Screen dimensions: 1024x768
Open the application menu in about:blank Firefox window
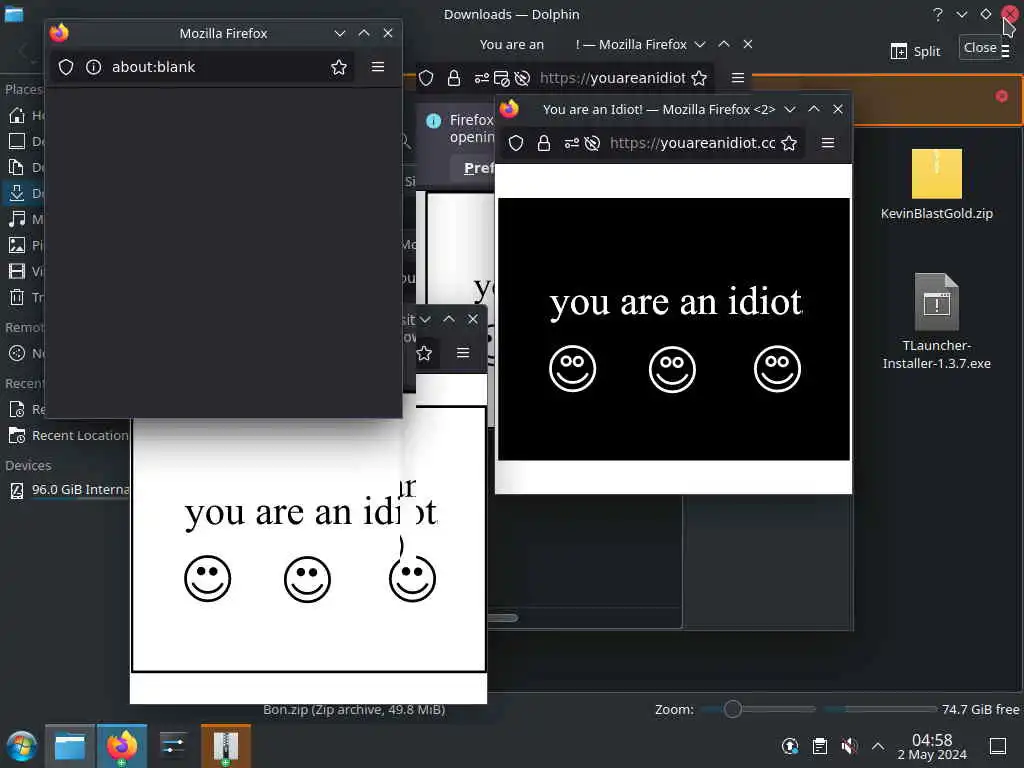[377, 67]
